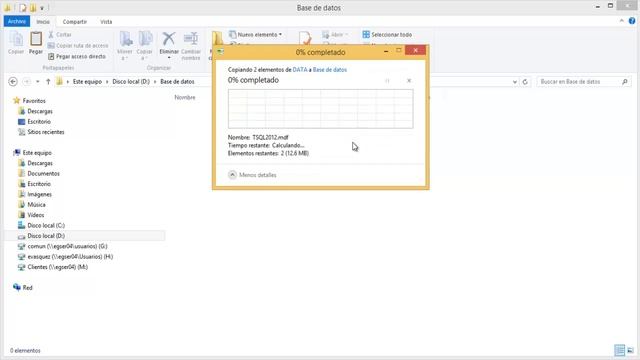
Task: Minimize the copy progress dialog
Action: click(386, 51)
